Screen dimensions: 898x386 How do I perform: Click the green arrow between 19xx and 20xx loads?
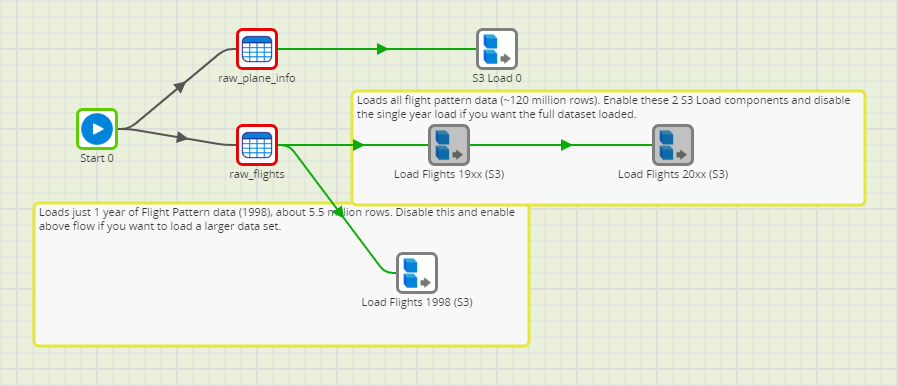[566, 145]
